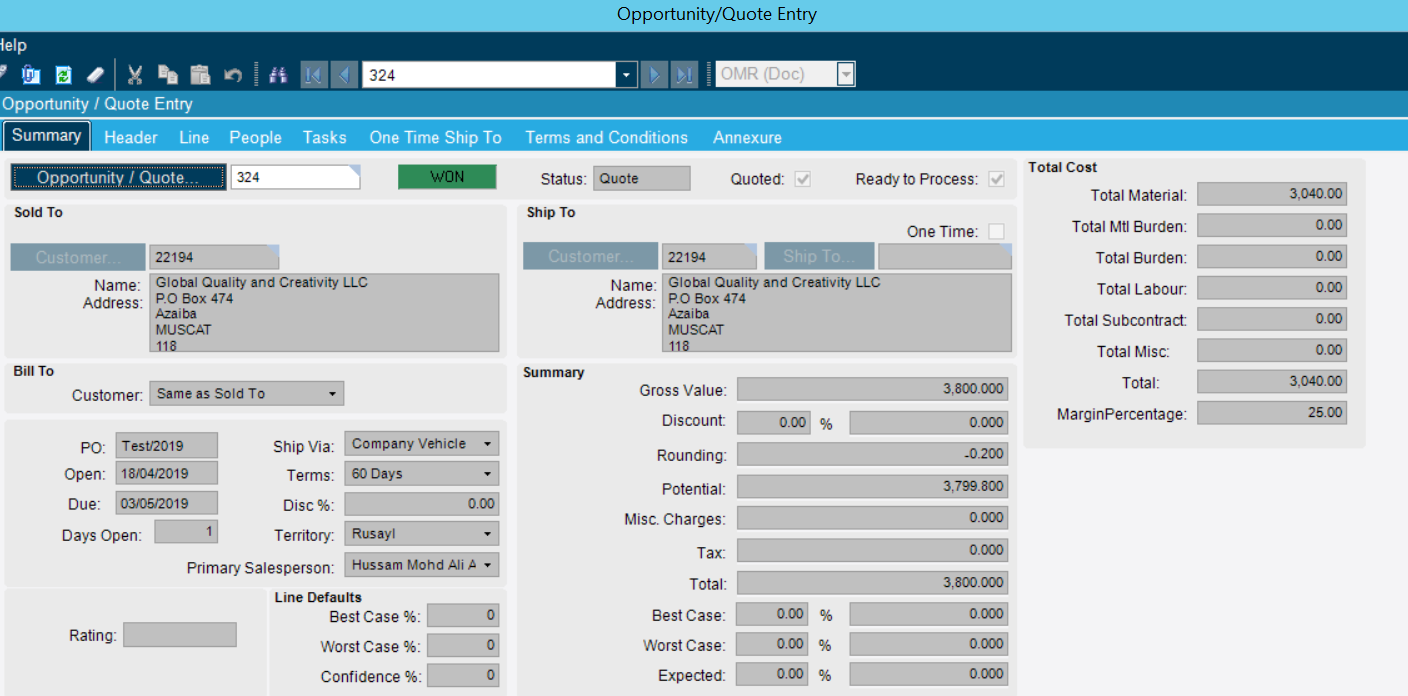
Task: Click the Cut scissors icon
Action: point(135,75)
